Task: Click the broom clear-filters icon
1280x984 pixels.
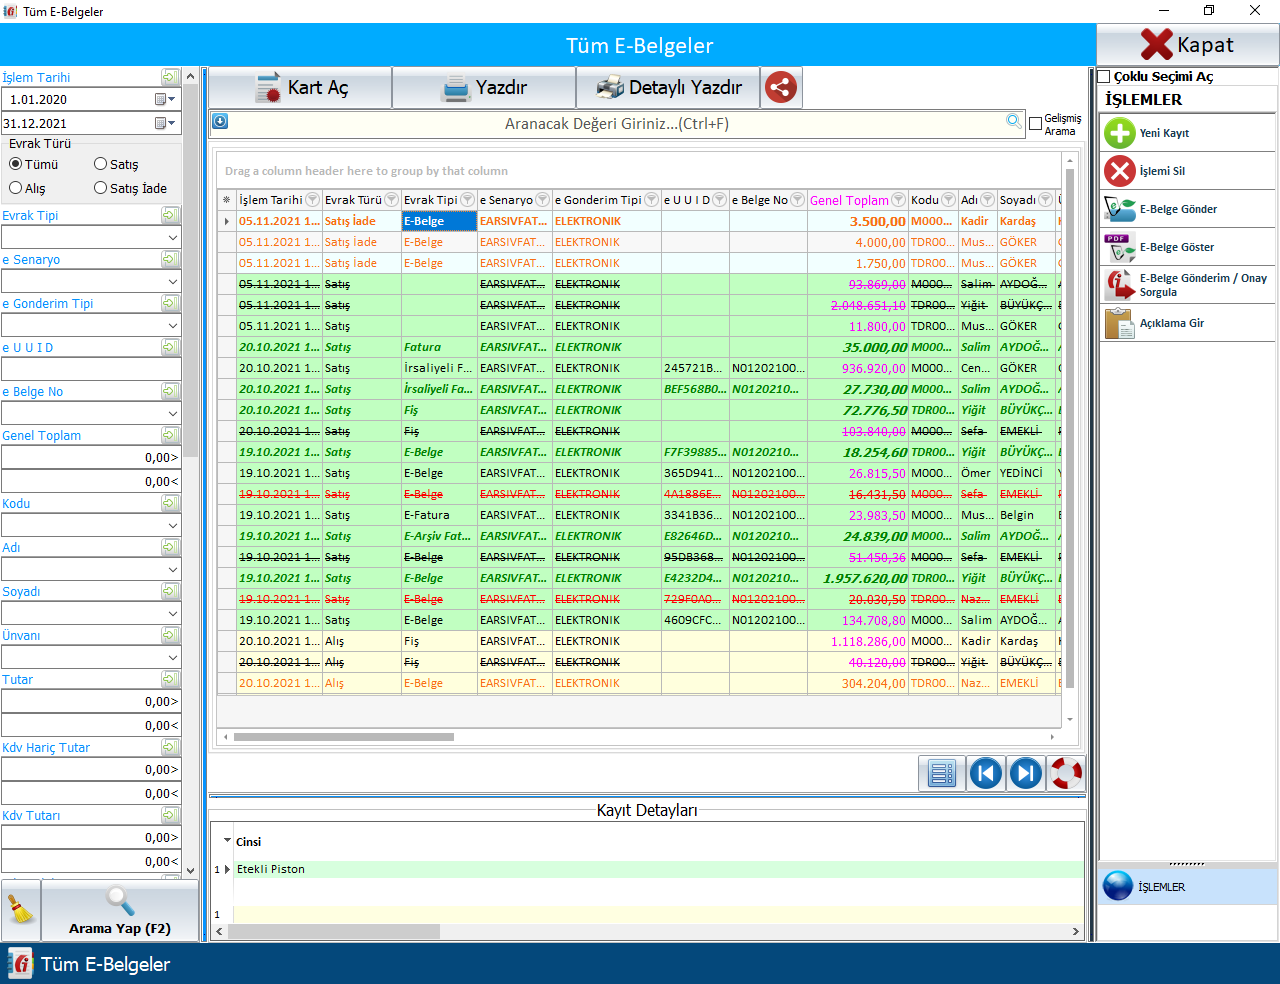Action: click(x=20, y=910)
